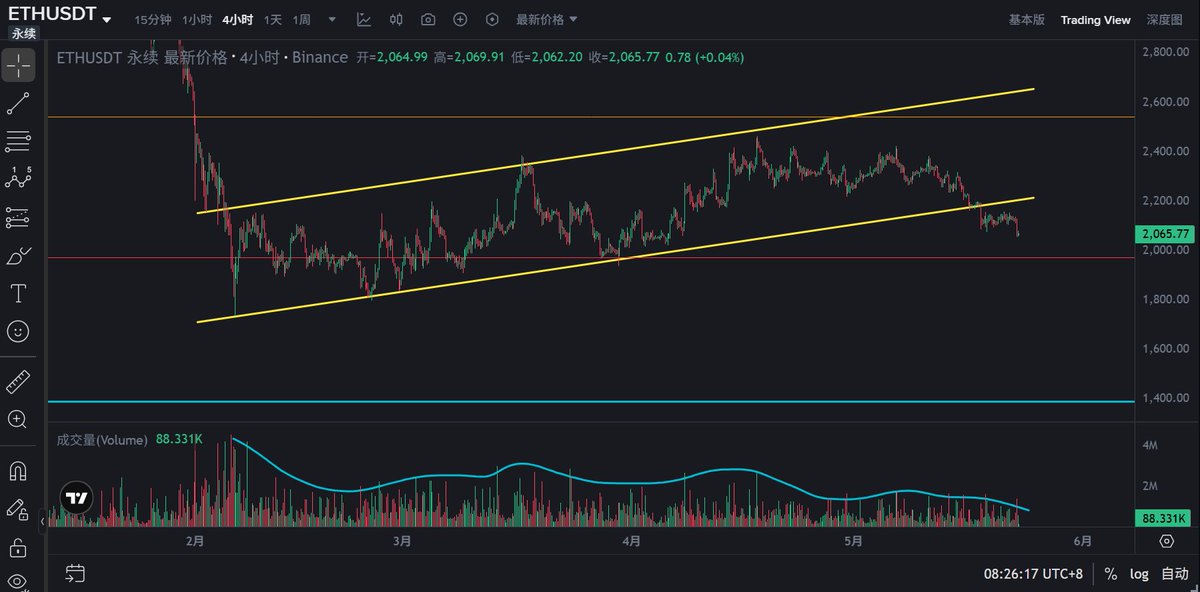This screenshot has width=1200, height=592.
Task: Switch to 基本版 chart mode
Action: 1026,20
